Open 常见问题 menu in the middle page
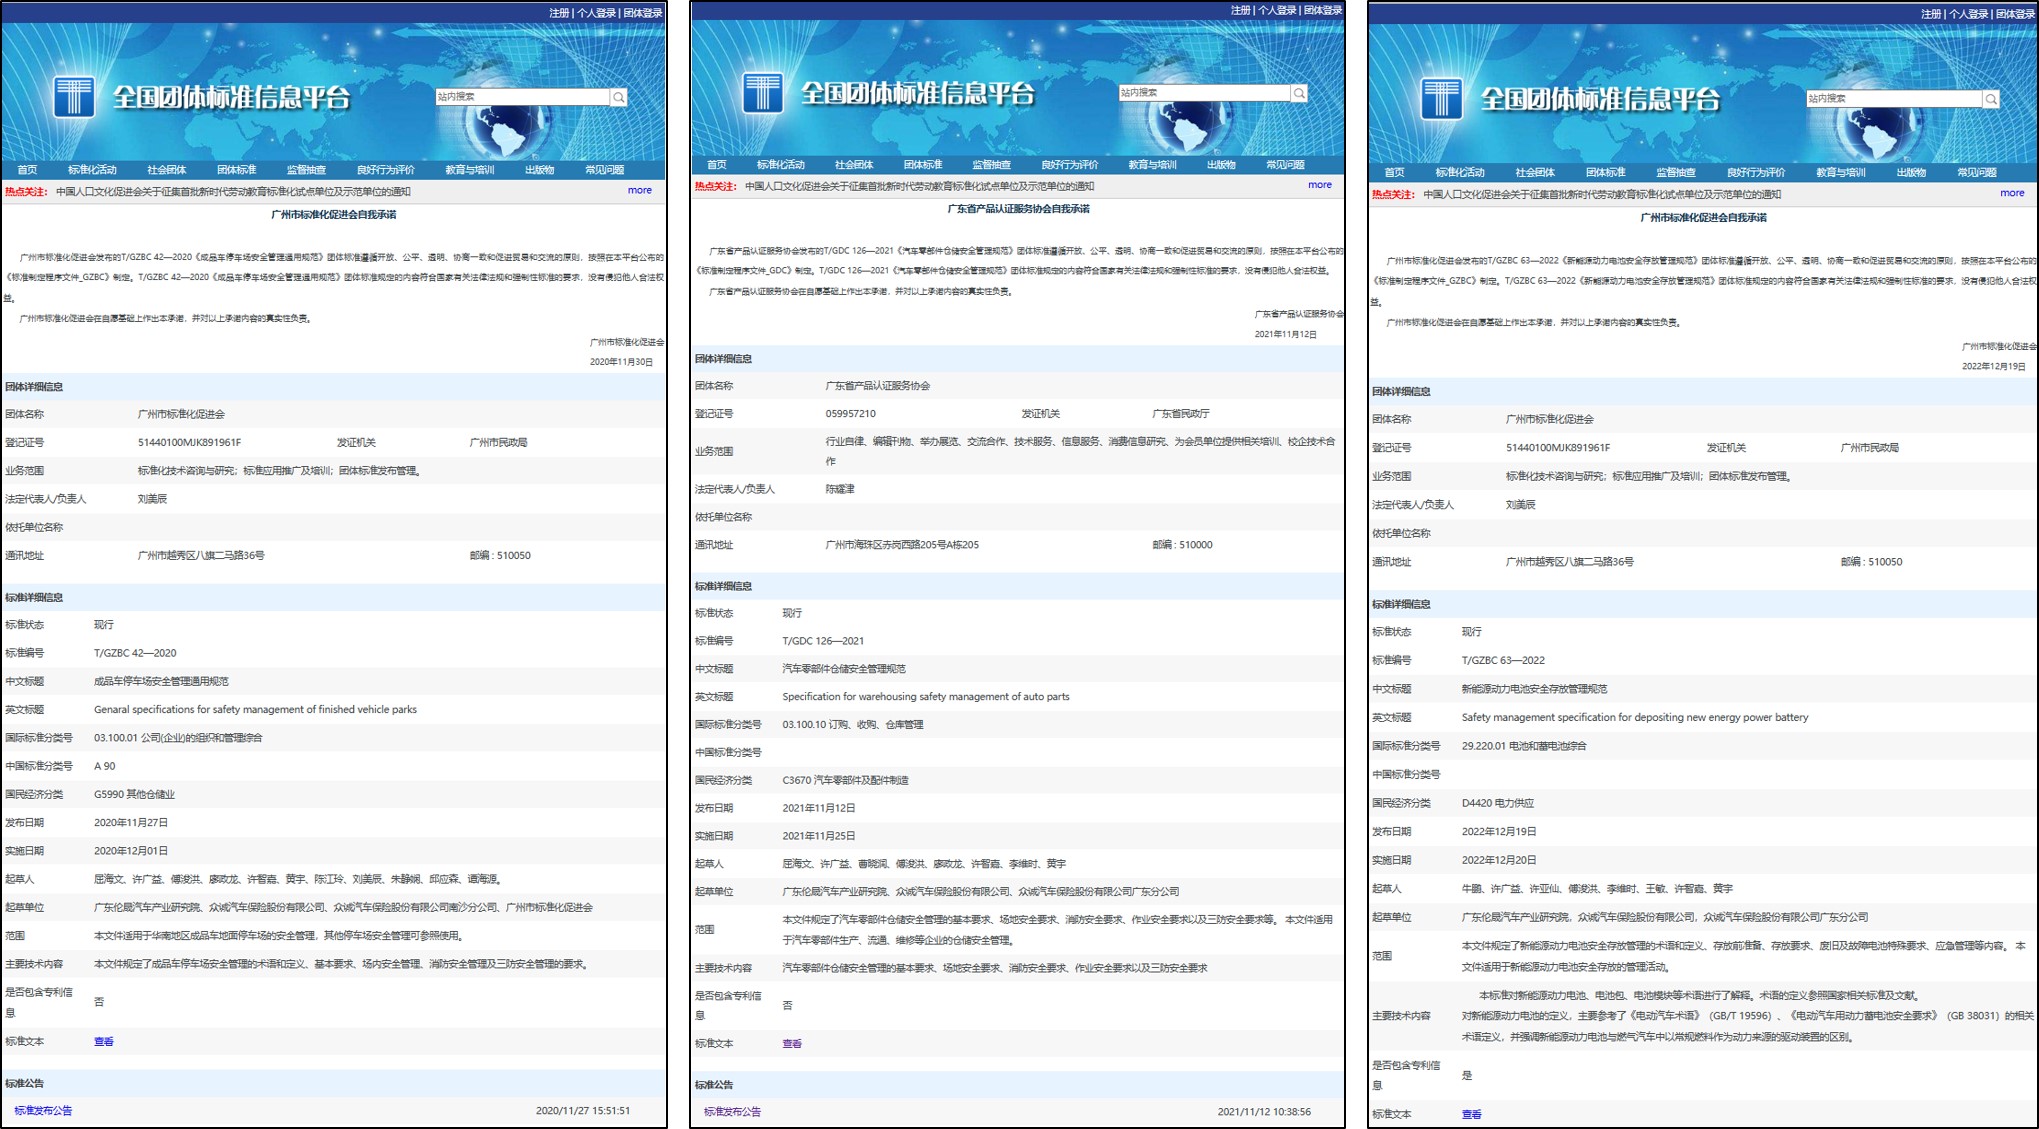Viewport: 2039px width, 1129px height. 1285,165
